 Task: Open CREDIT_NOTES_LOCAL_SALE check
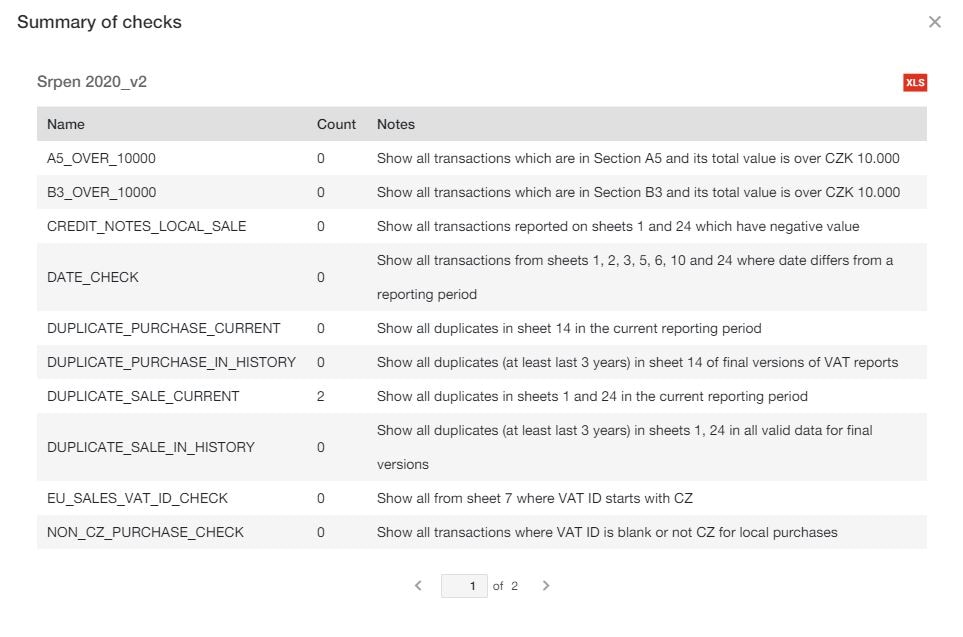[146, 226]
